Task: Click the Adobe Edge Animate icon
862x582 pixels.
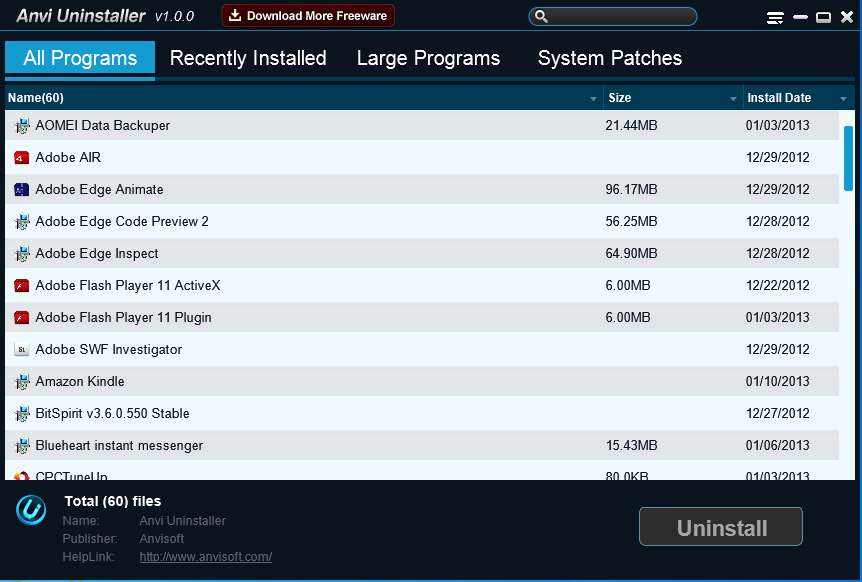Action: [x=21, y=190]
